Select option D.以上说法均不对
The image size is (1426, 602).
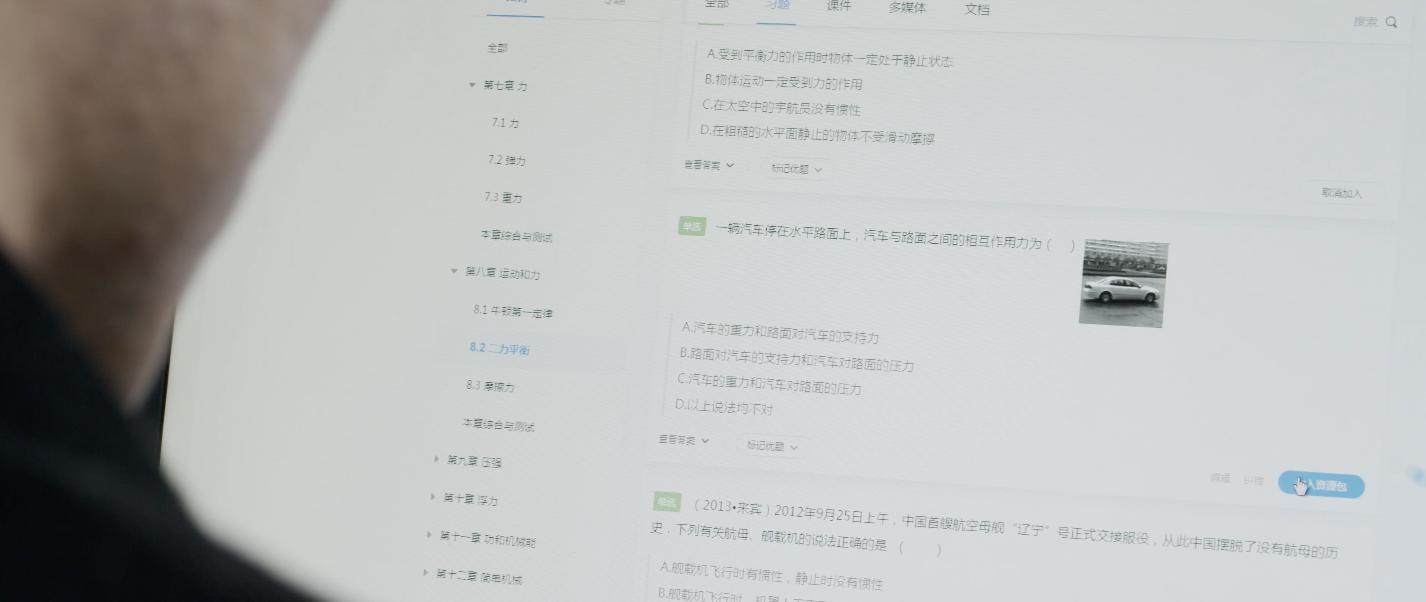pos(723,407)
